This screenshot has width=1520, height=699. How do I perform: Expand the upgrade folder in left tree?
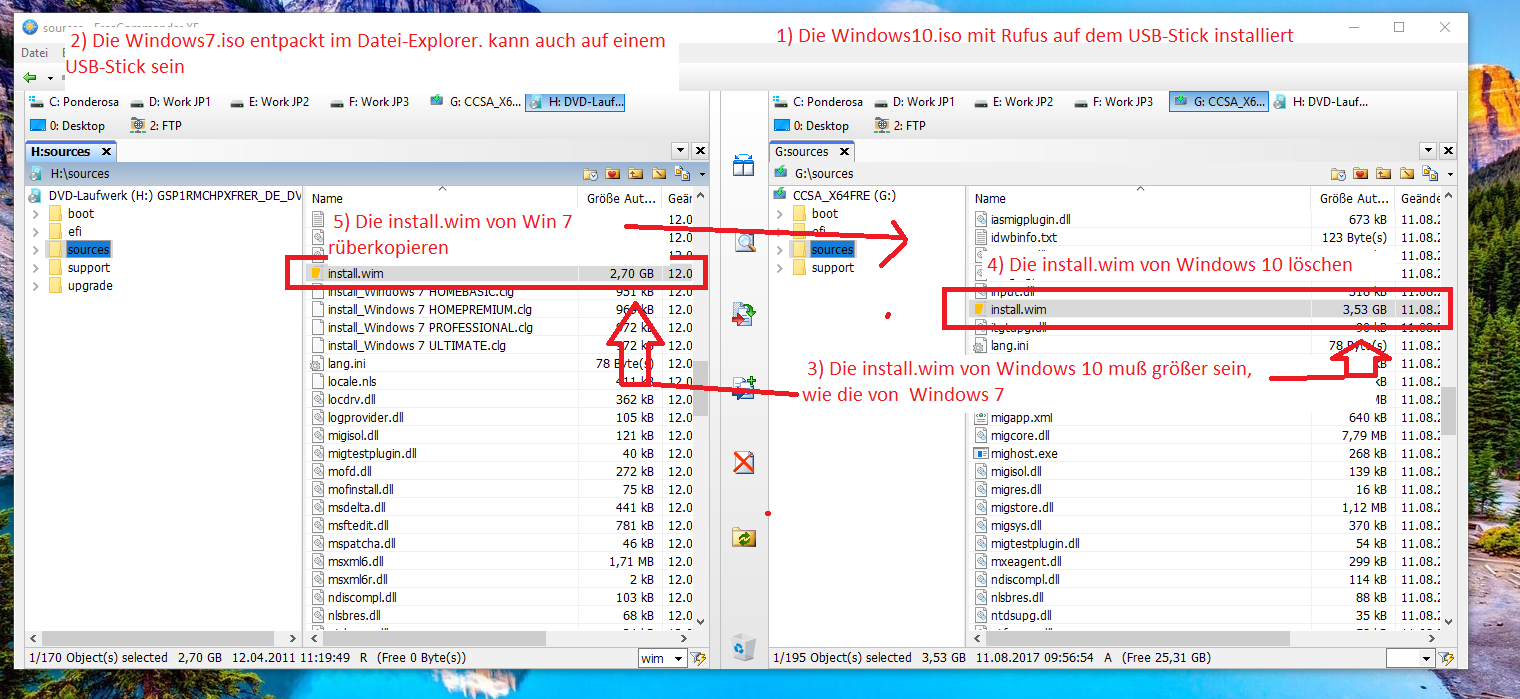[36, 285]
